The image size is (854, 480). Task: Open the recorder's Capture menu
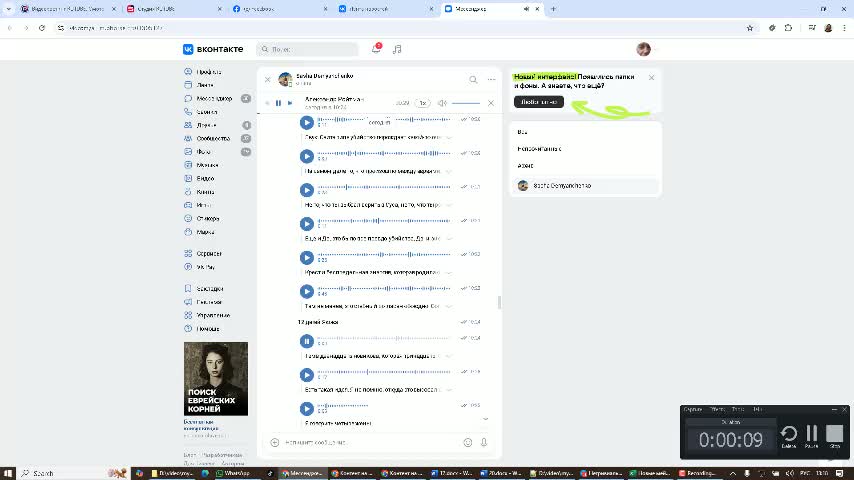click(693, 409)
